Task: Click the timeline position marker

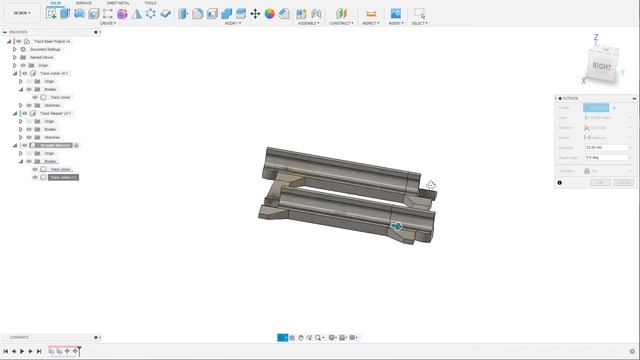Action: (x=79, y=350)
